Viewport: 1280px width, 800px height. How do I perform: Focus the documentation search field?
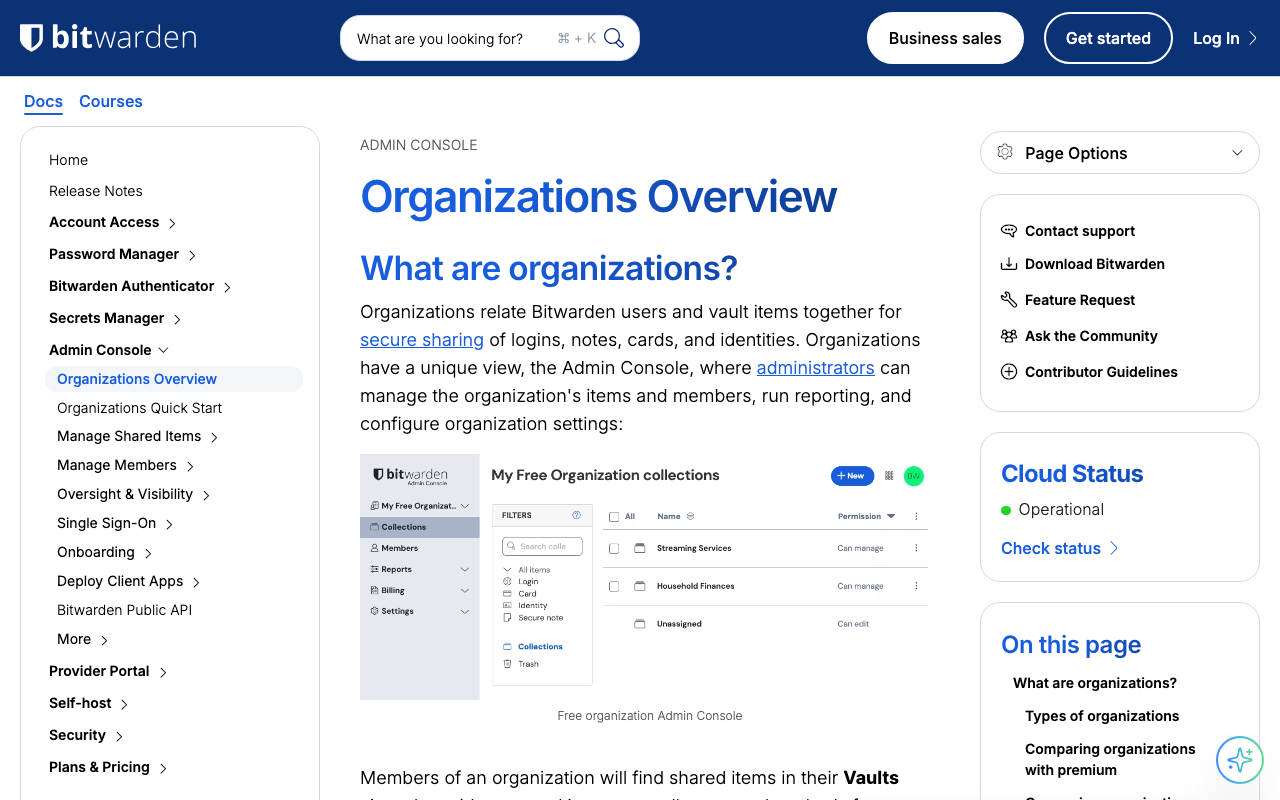tap(490, 38)
